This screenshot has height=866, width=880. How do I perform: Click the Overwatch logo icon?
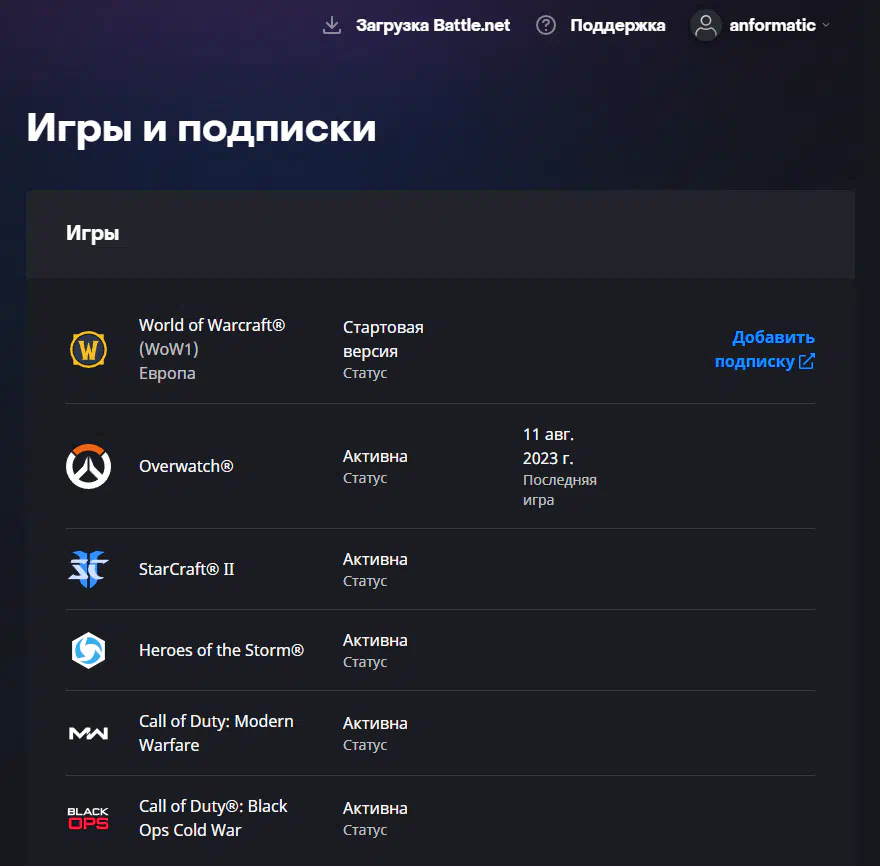coord(88,466)
